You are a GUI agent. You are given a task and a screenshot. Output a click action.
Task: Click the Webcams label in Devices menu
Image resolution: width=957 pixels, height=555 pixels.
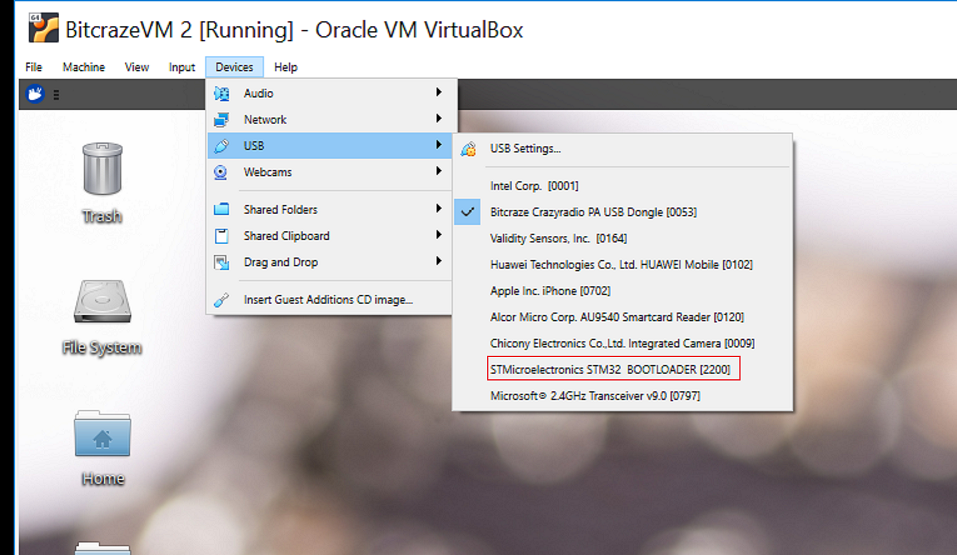267,172
